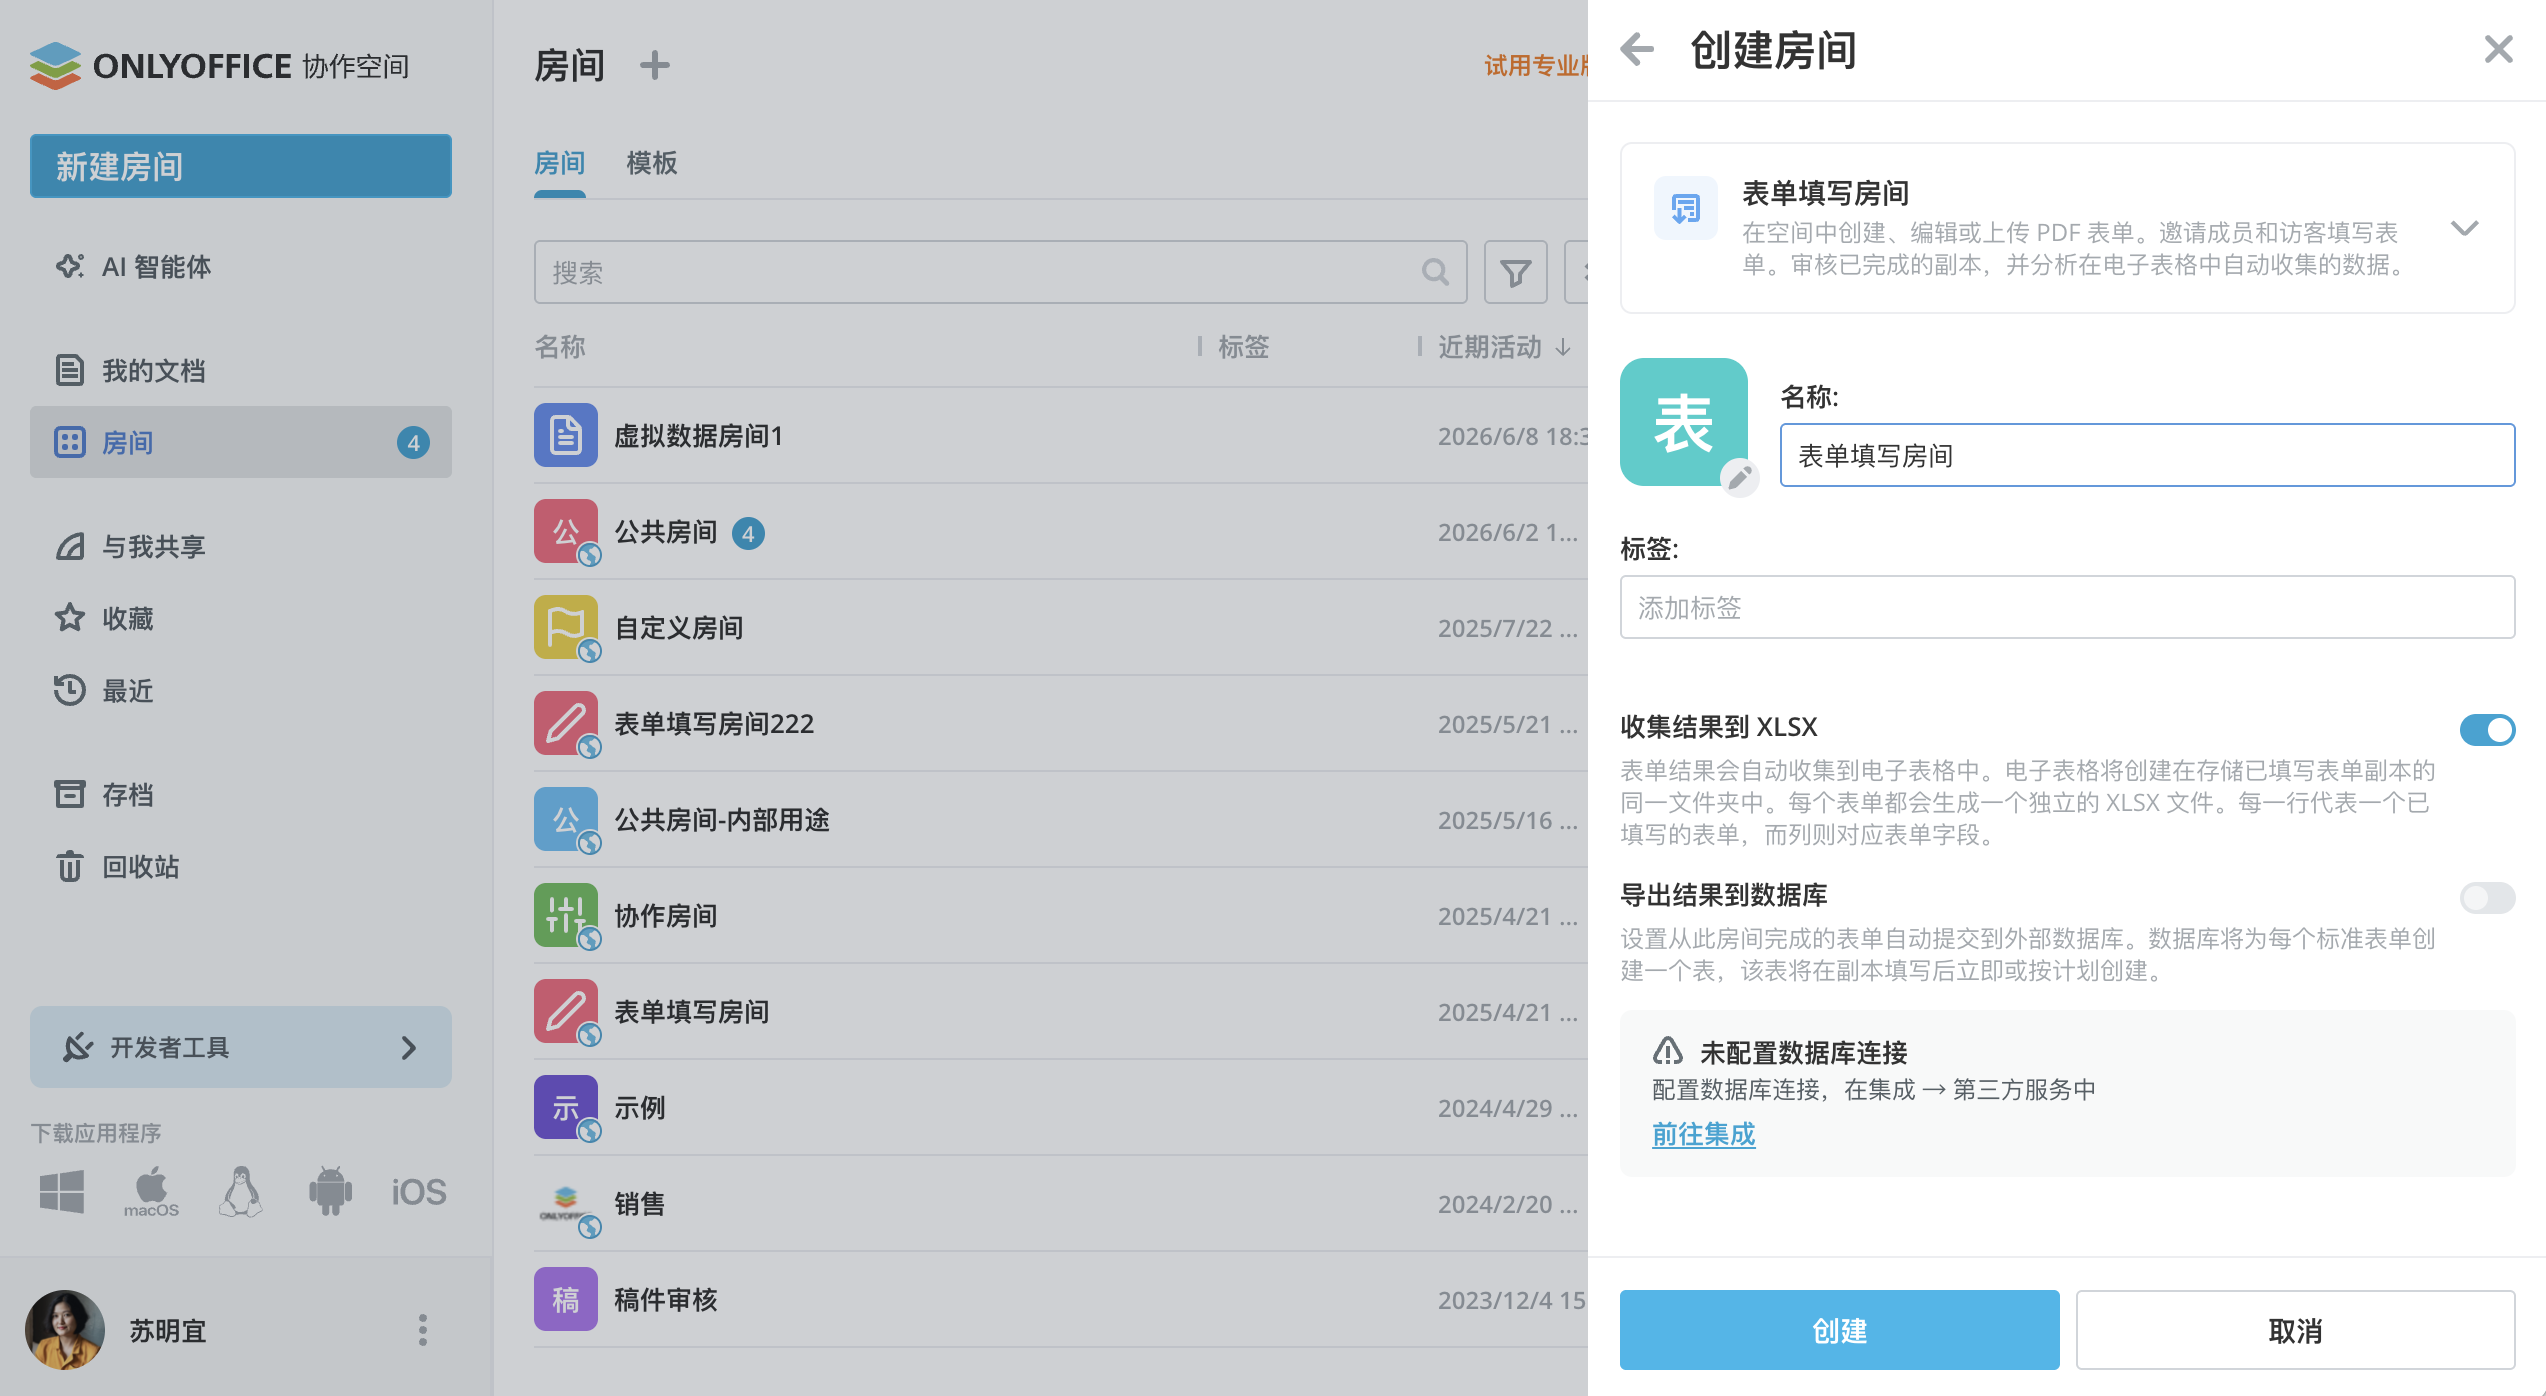The image size is (2546, 1396).
Task: Edit room icon with pencil badge
Action: [1740, 477]
